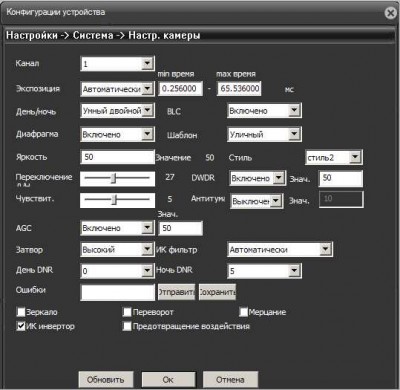This screenshot has height=390, width=400.
Task: Click the Обновить button
Action: 106,380
